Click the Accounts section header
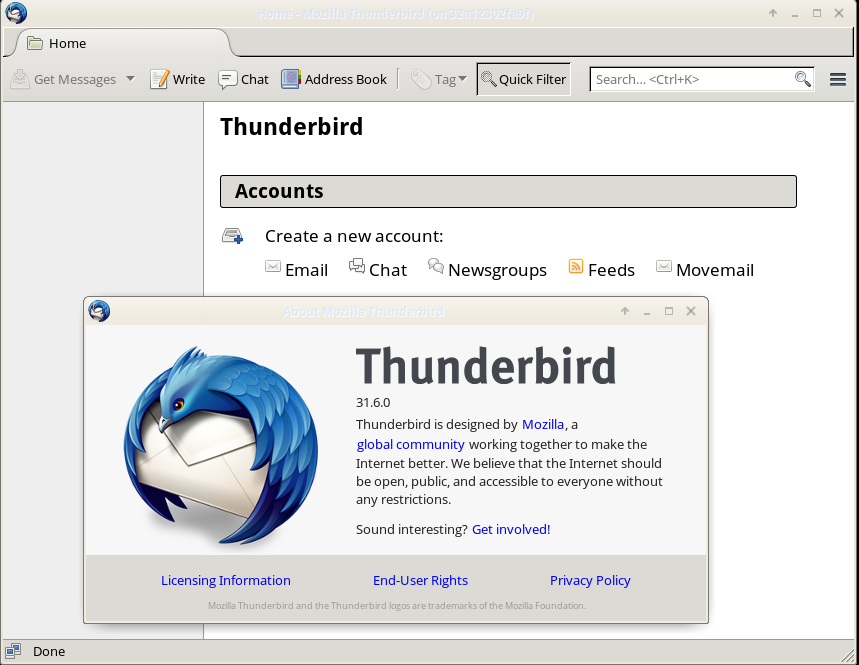The height and width of the screenshot is (665, 859). pos(278,191)
